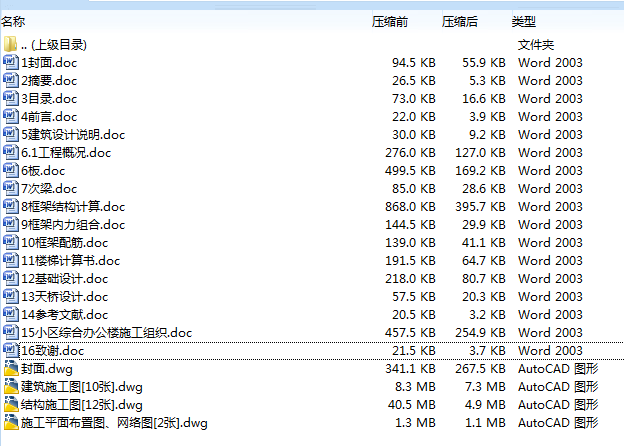The width and height of the screenshot is (624, 446).
Task: Click the 文件夹 type cell
Action: pyautogui.click(x=536, y=45)
